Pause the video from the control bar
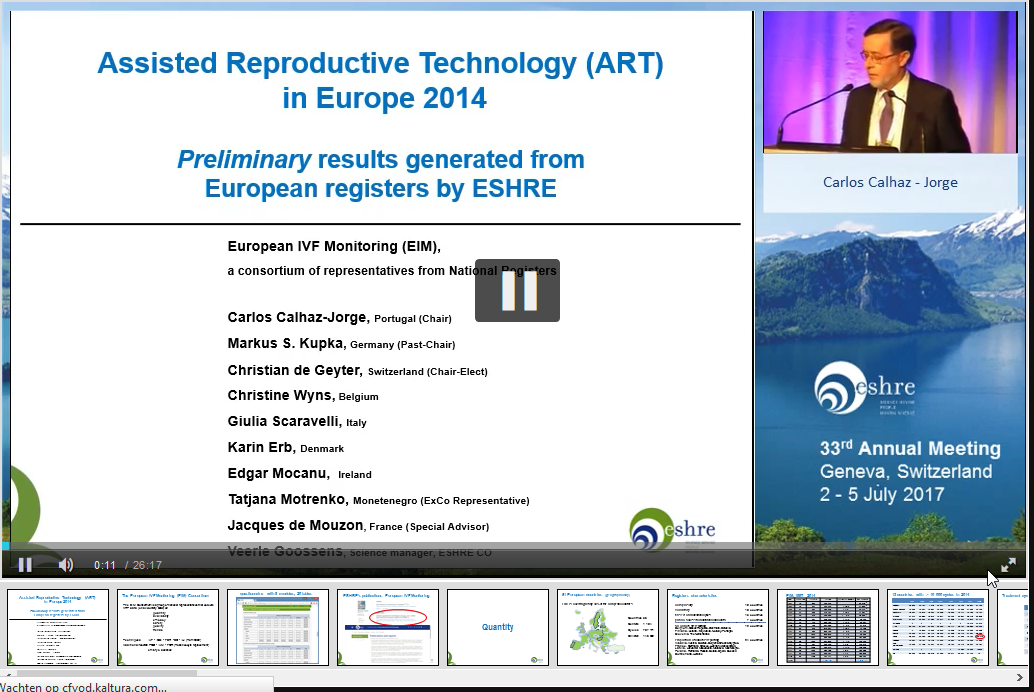 tap(25, 565)
